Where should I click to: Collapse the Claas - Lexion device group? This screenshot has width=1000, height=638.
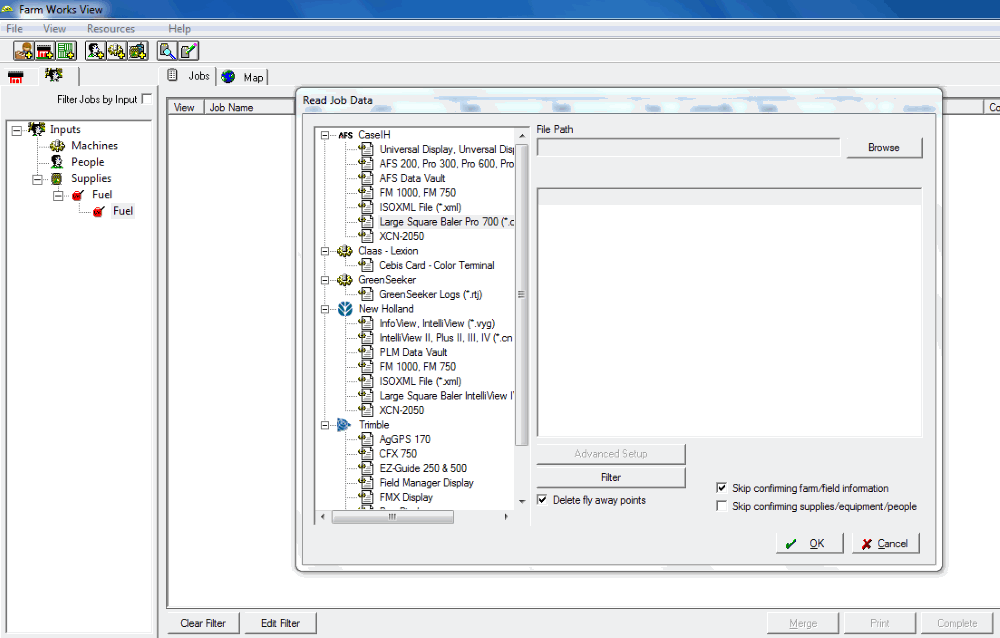325,251
